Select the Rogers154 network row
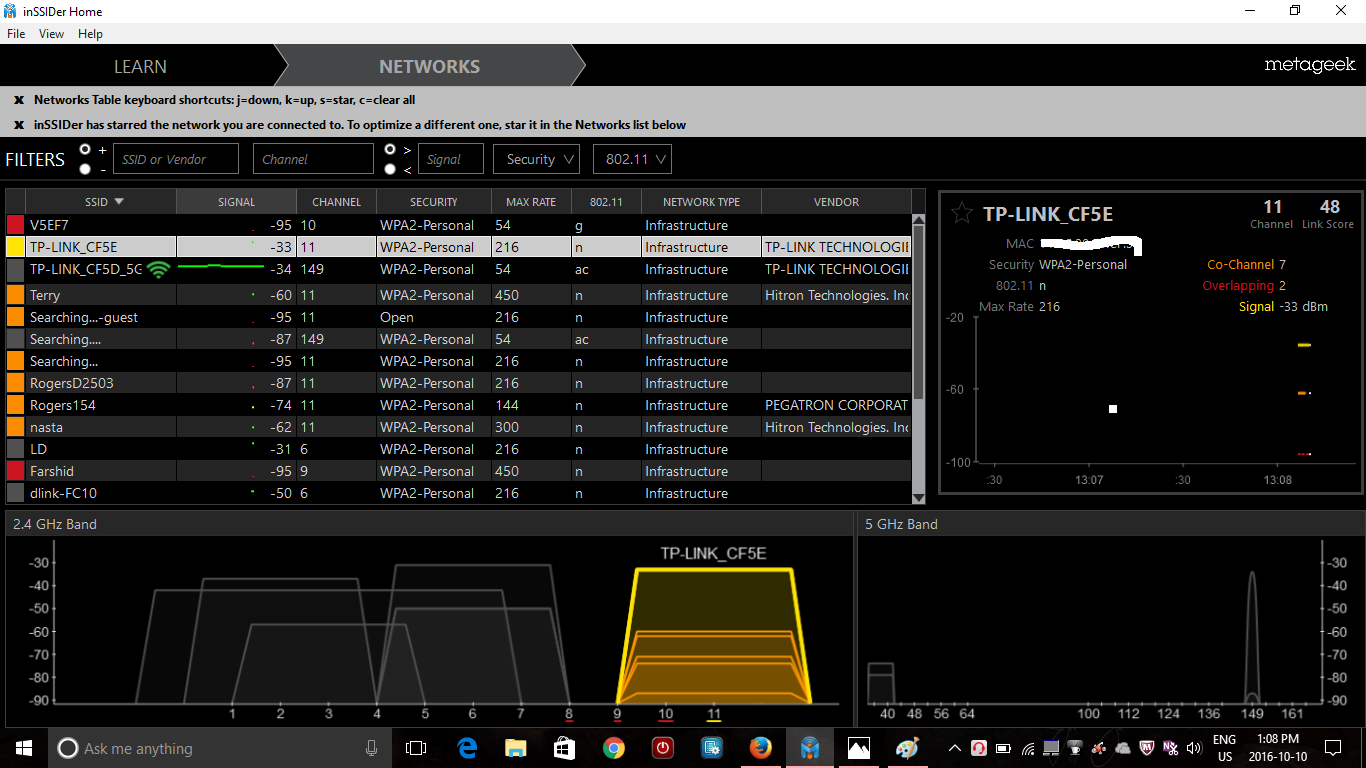Viewport: 1366px width, 768px height. [459, 405]
